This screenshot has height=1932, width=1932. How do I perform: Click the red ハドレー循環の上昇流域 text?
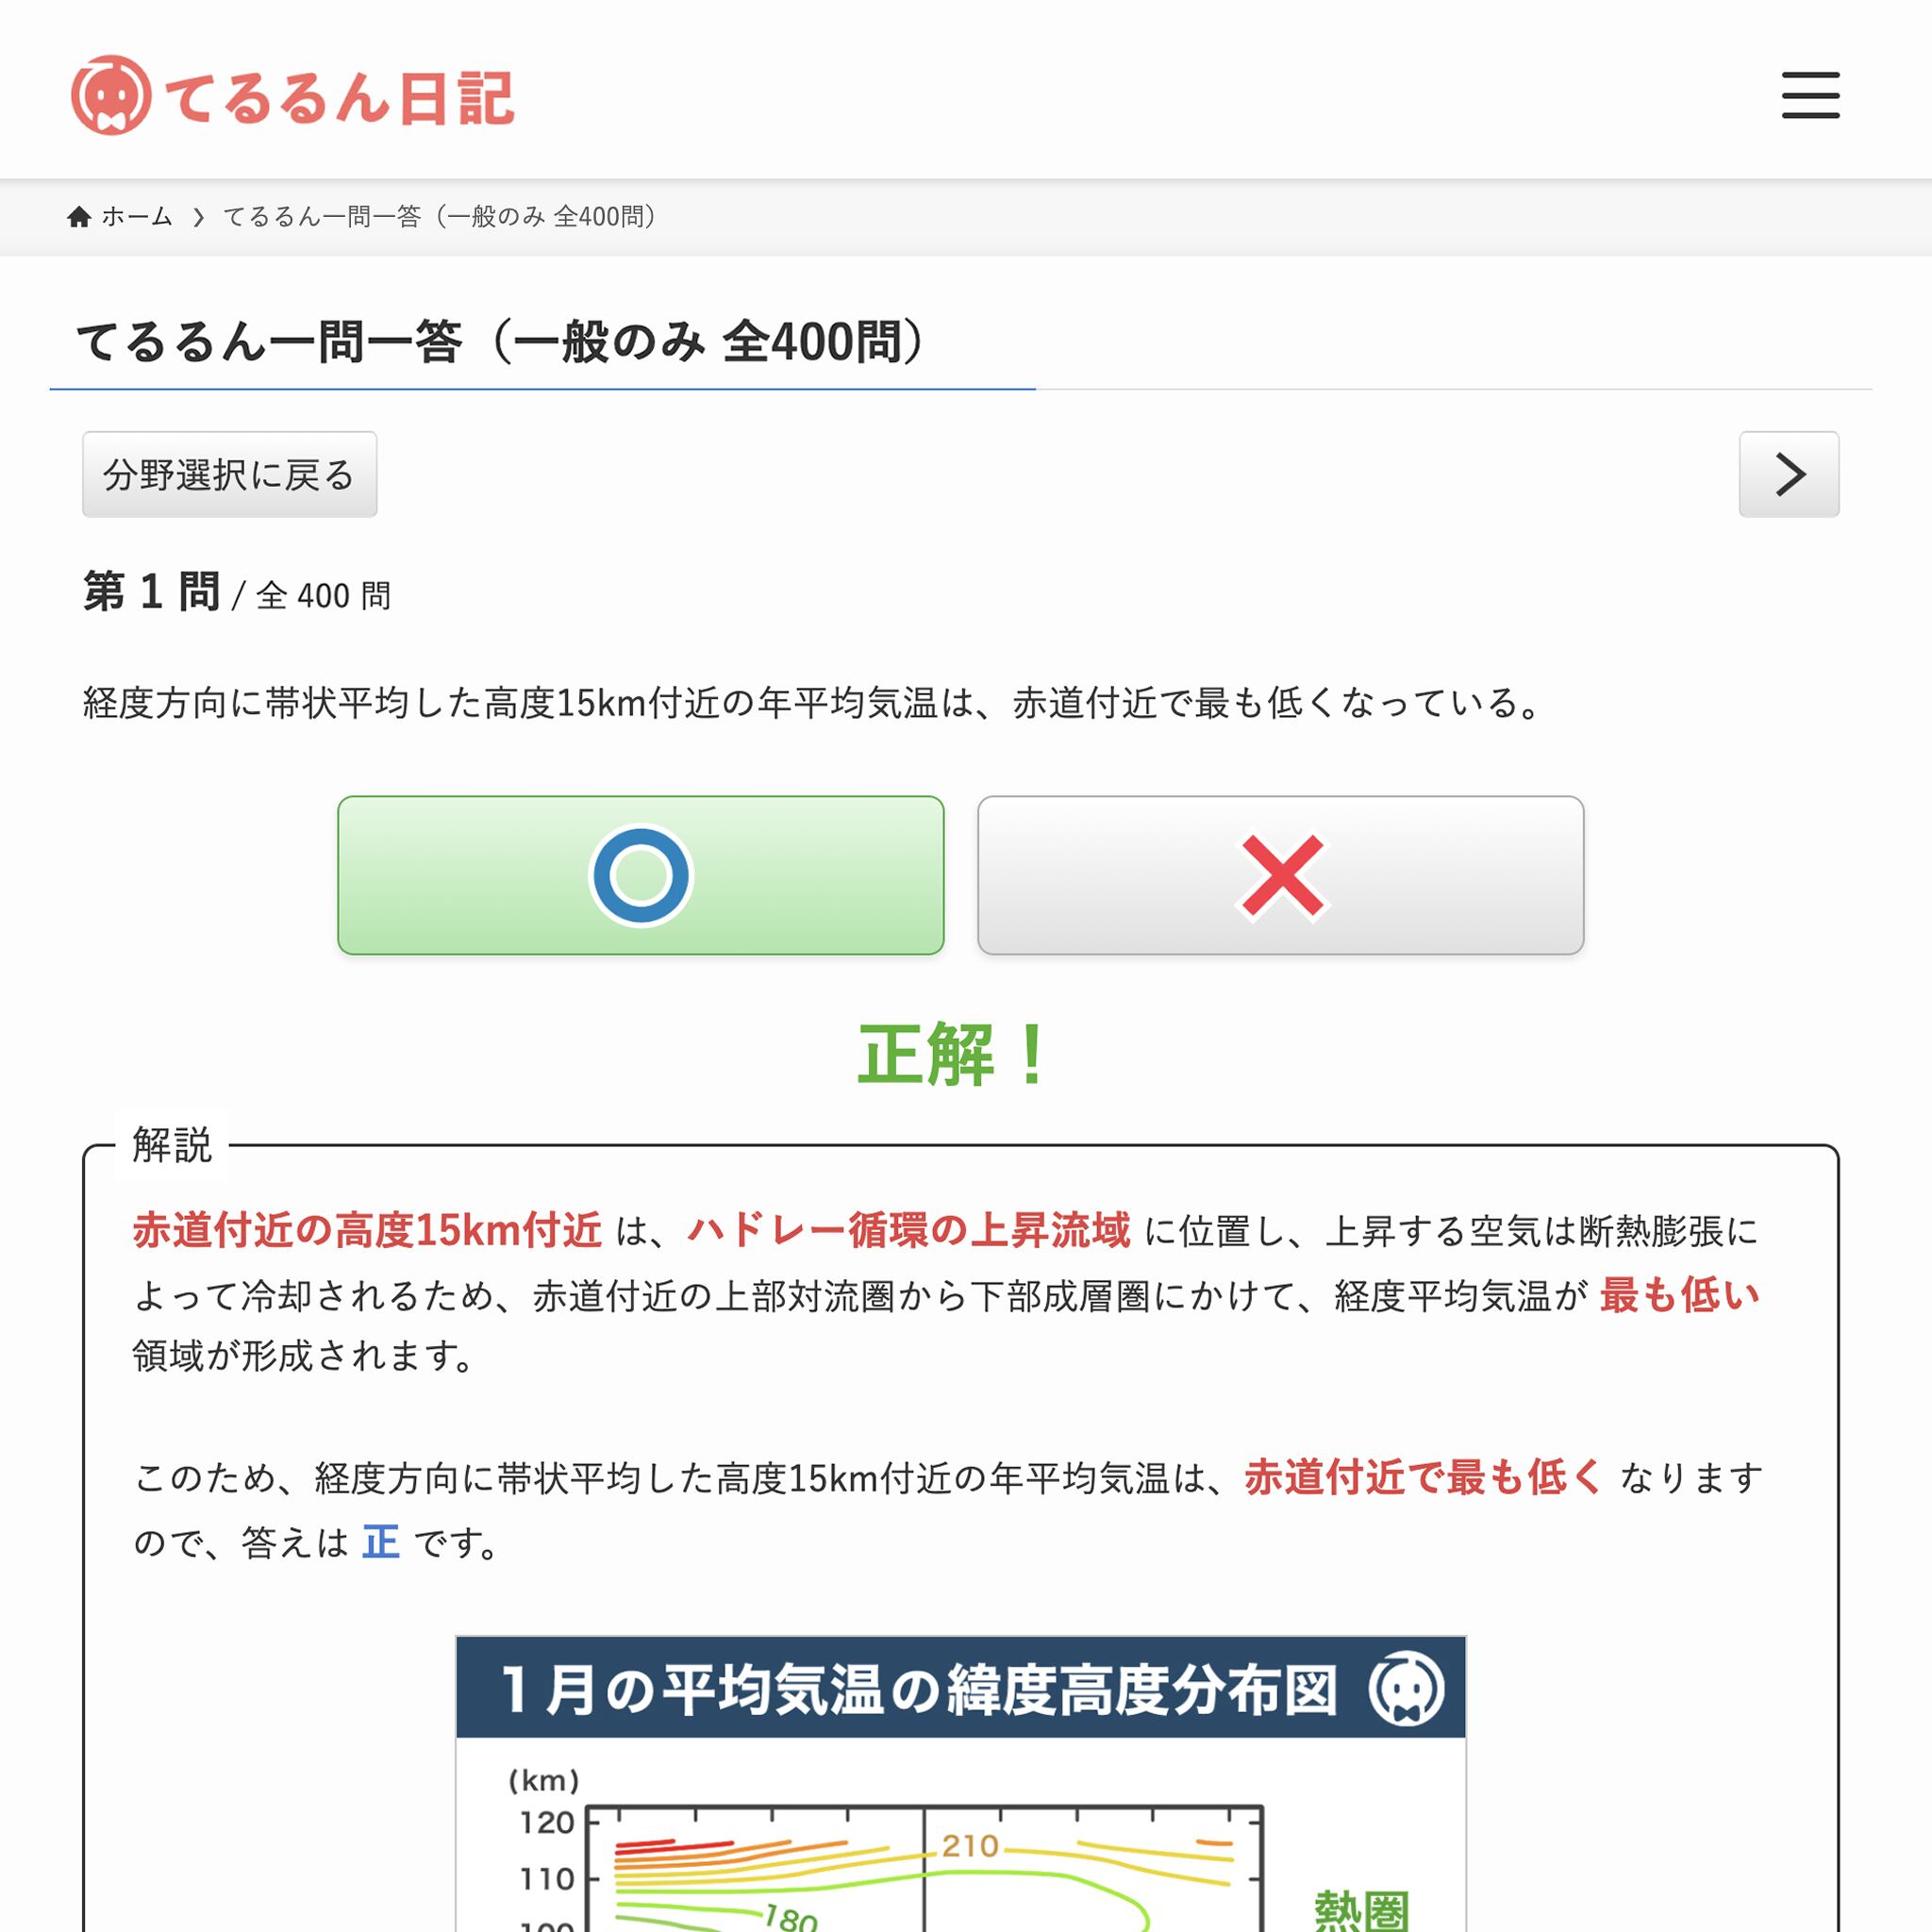click(908, 1230)
